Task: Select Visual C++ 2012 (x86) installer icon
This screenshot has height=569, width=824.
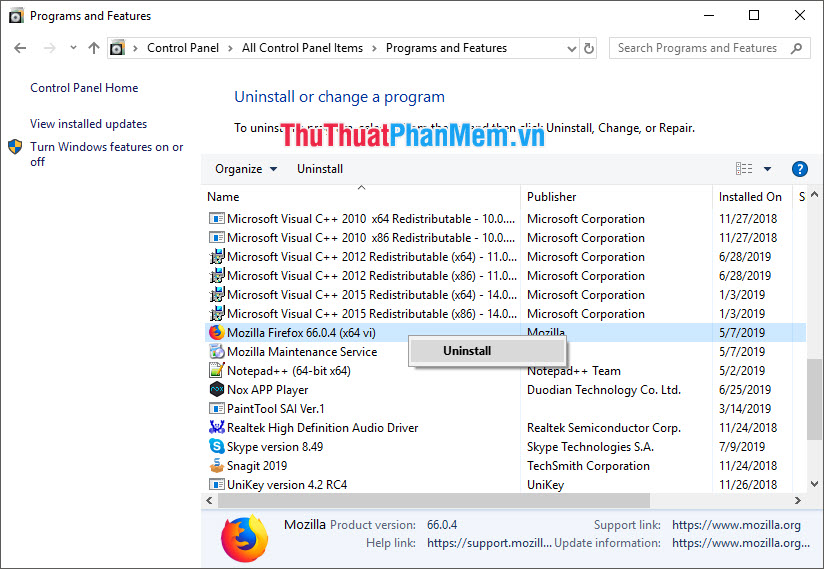Action: (217, 276)
